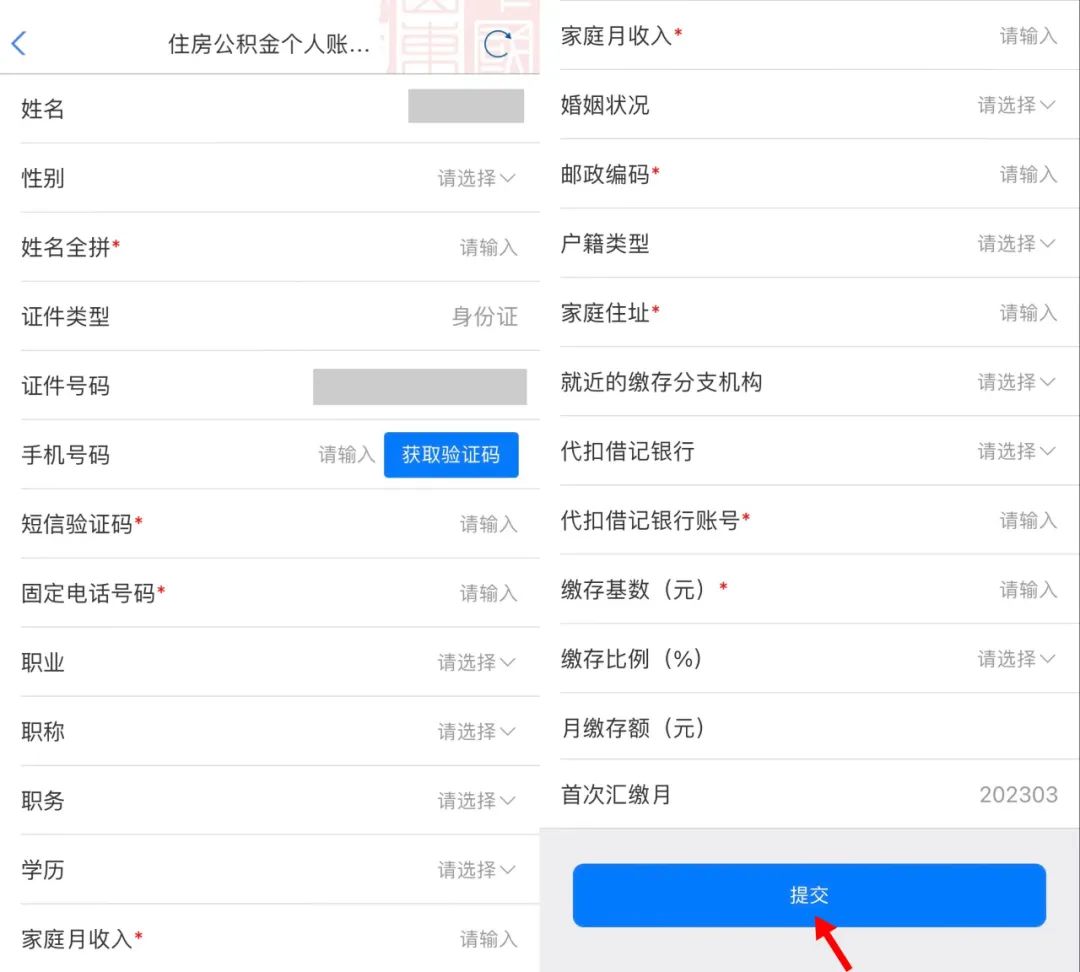The width and height of the screenshot is (1080, 972).
Task: Select 婚姻状况 dropdown
Action: pyautogui.click(x=1016, y=105)
